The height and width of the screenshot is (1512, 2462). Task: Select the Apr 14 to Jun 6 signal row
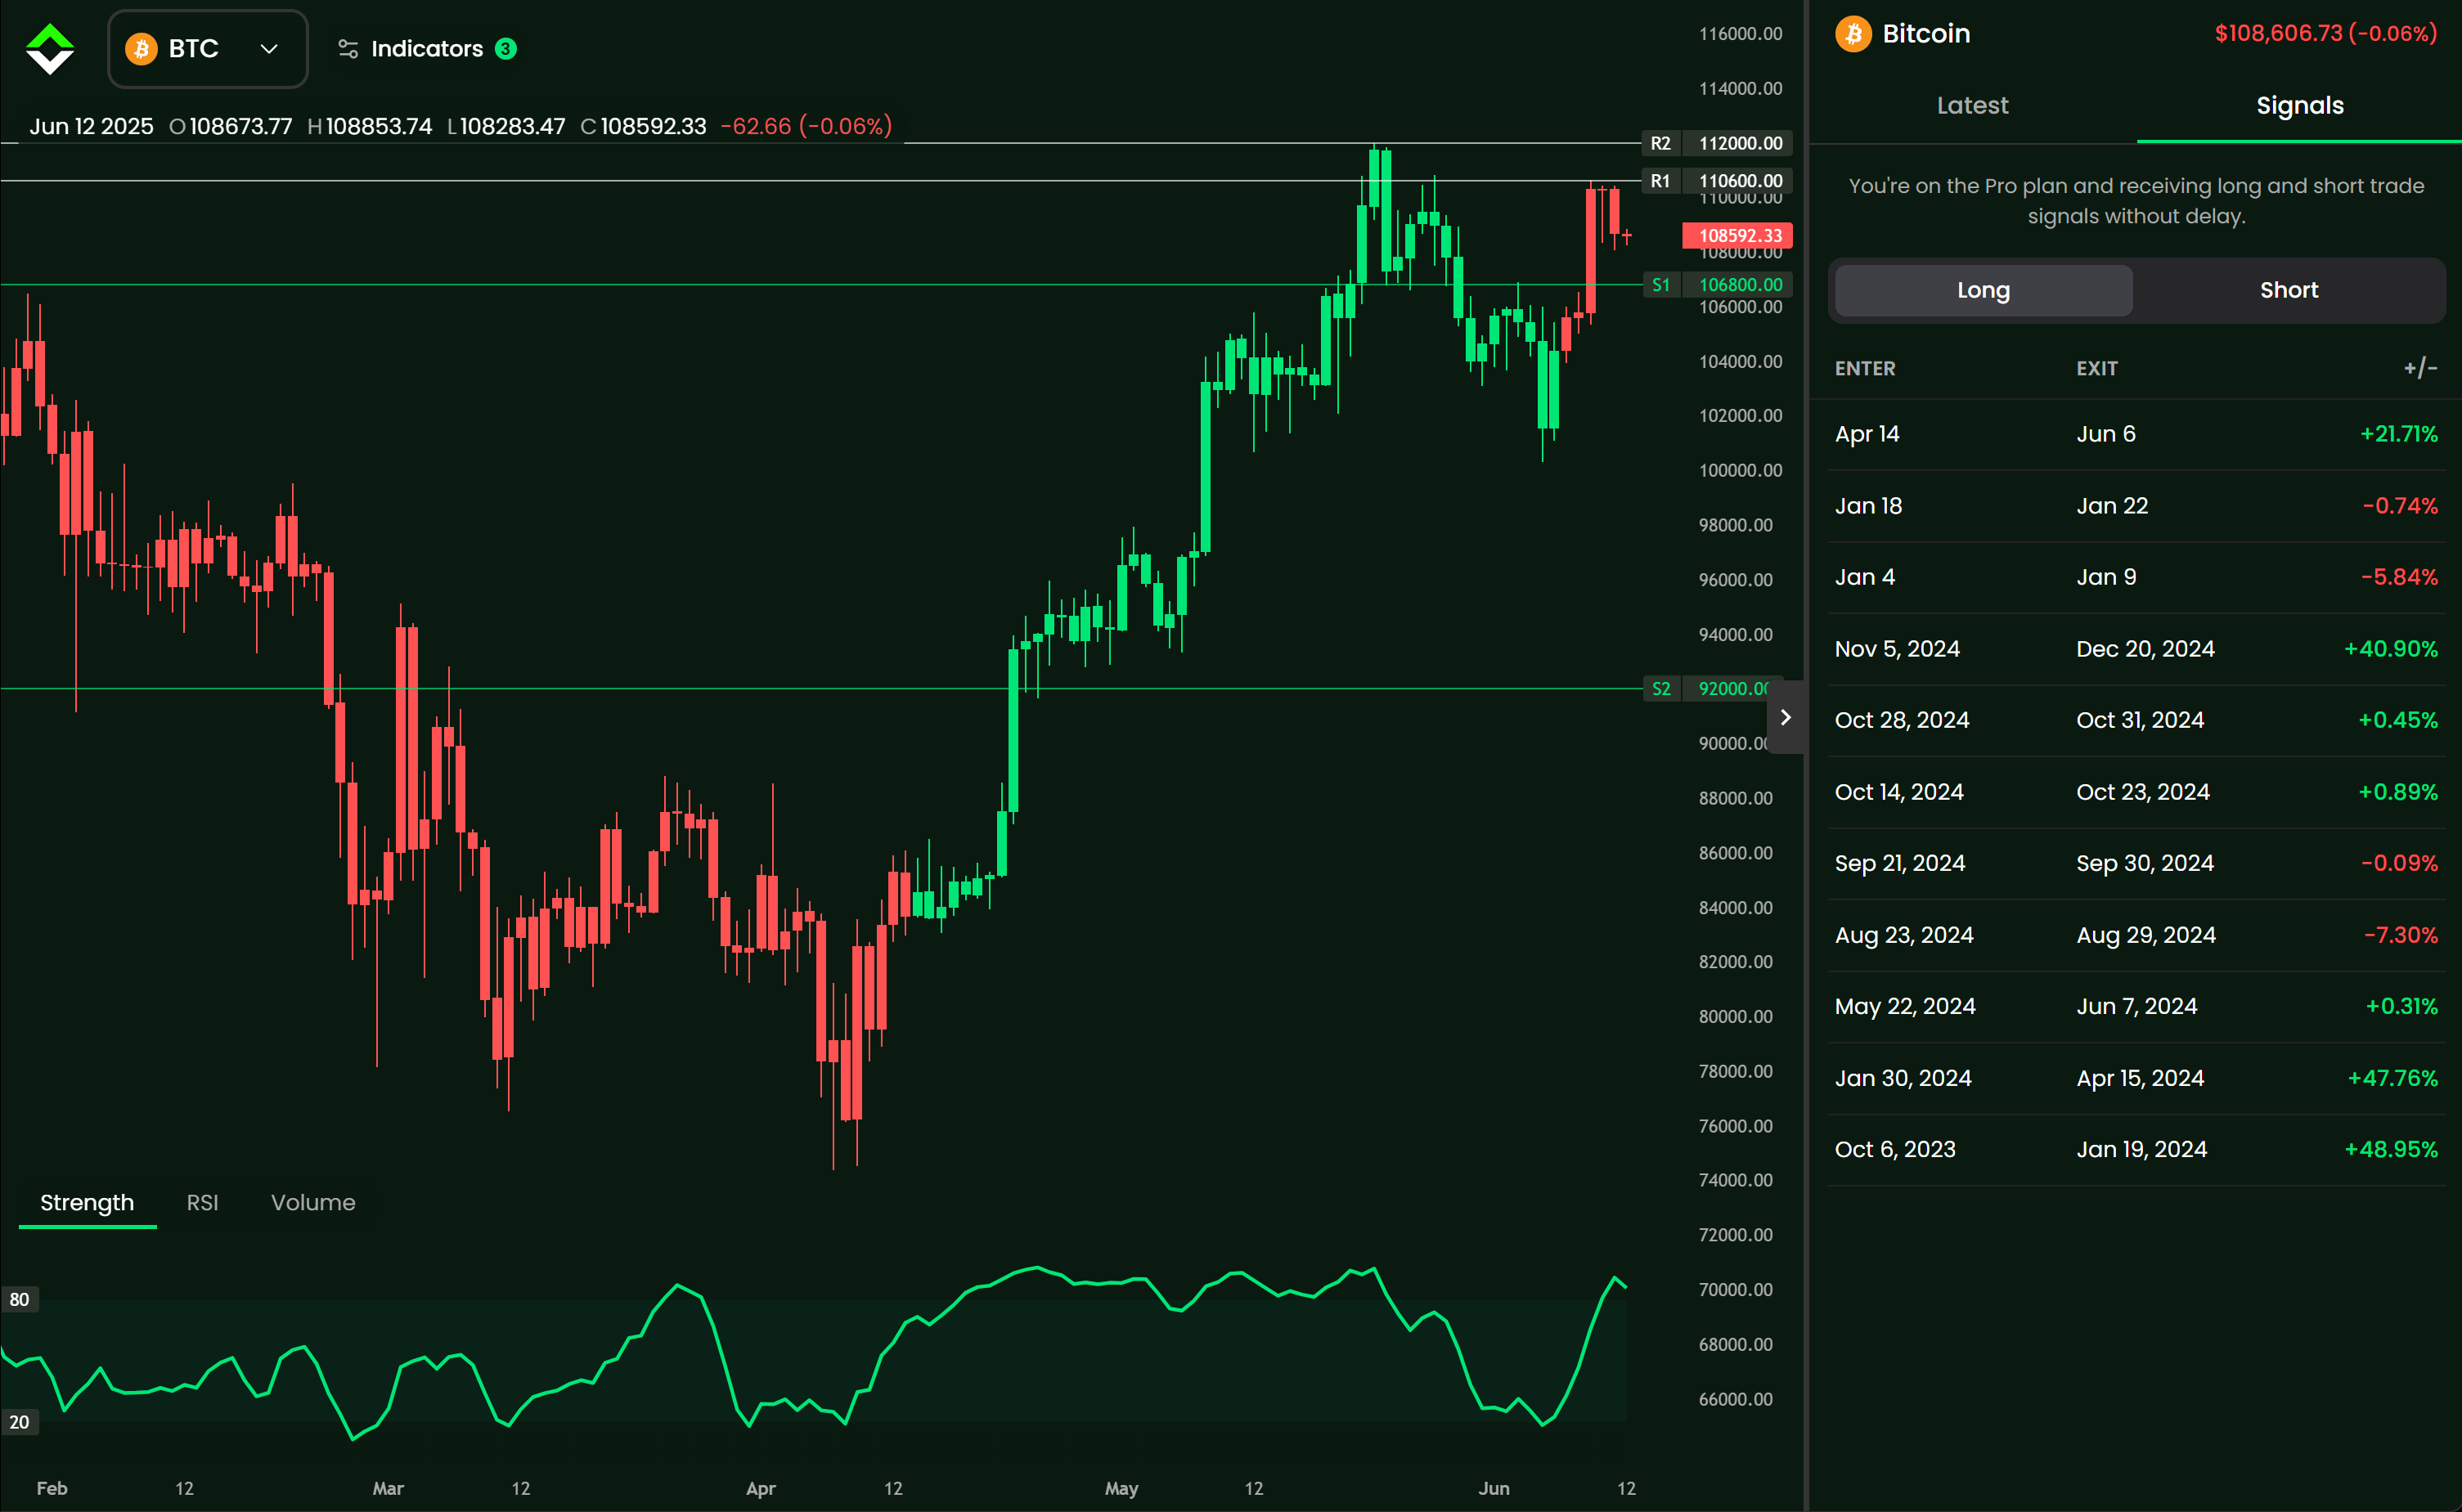(2136, 434)
